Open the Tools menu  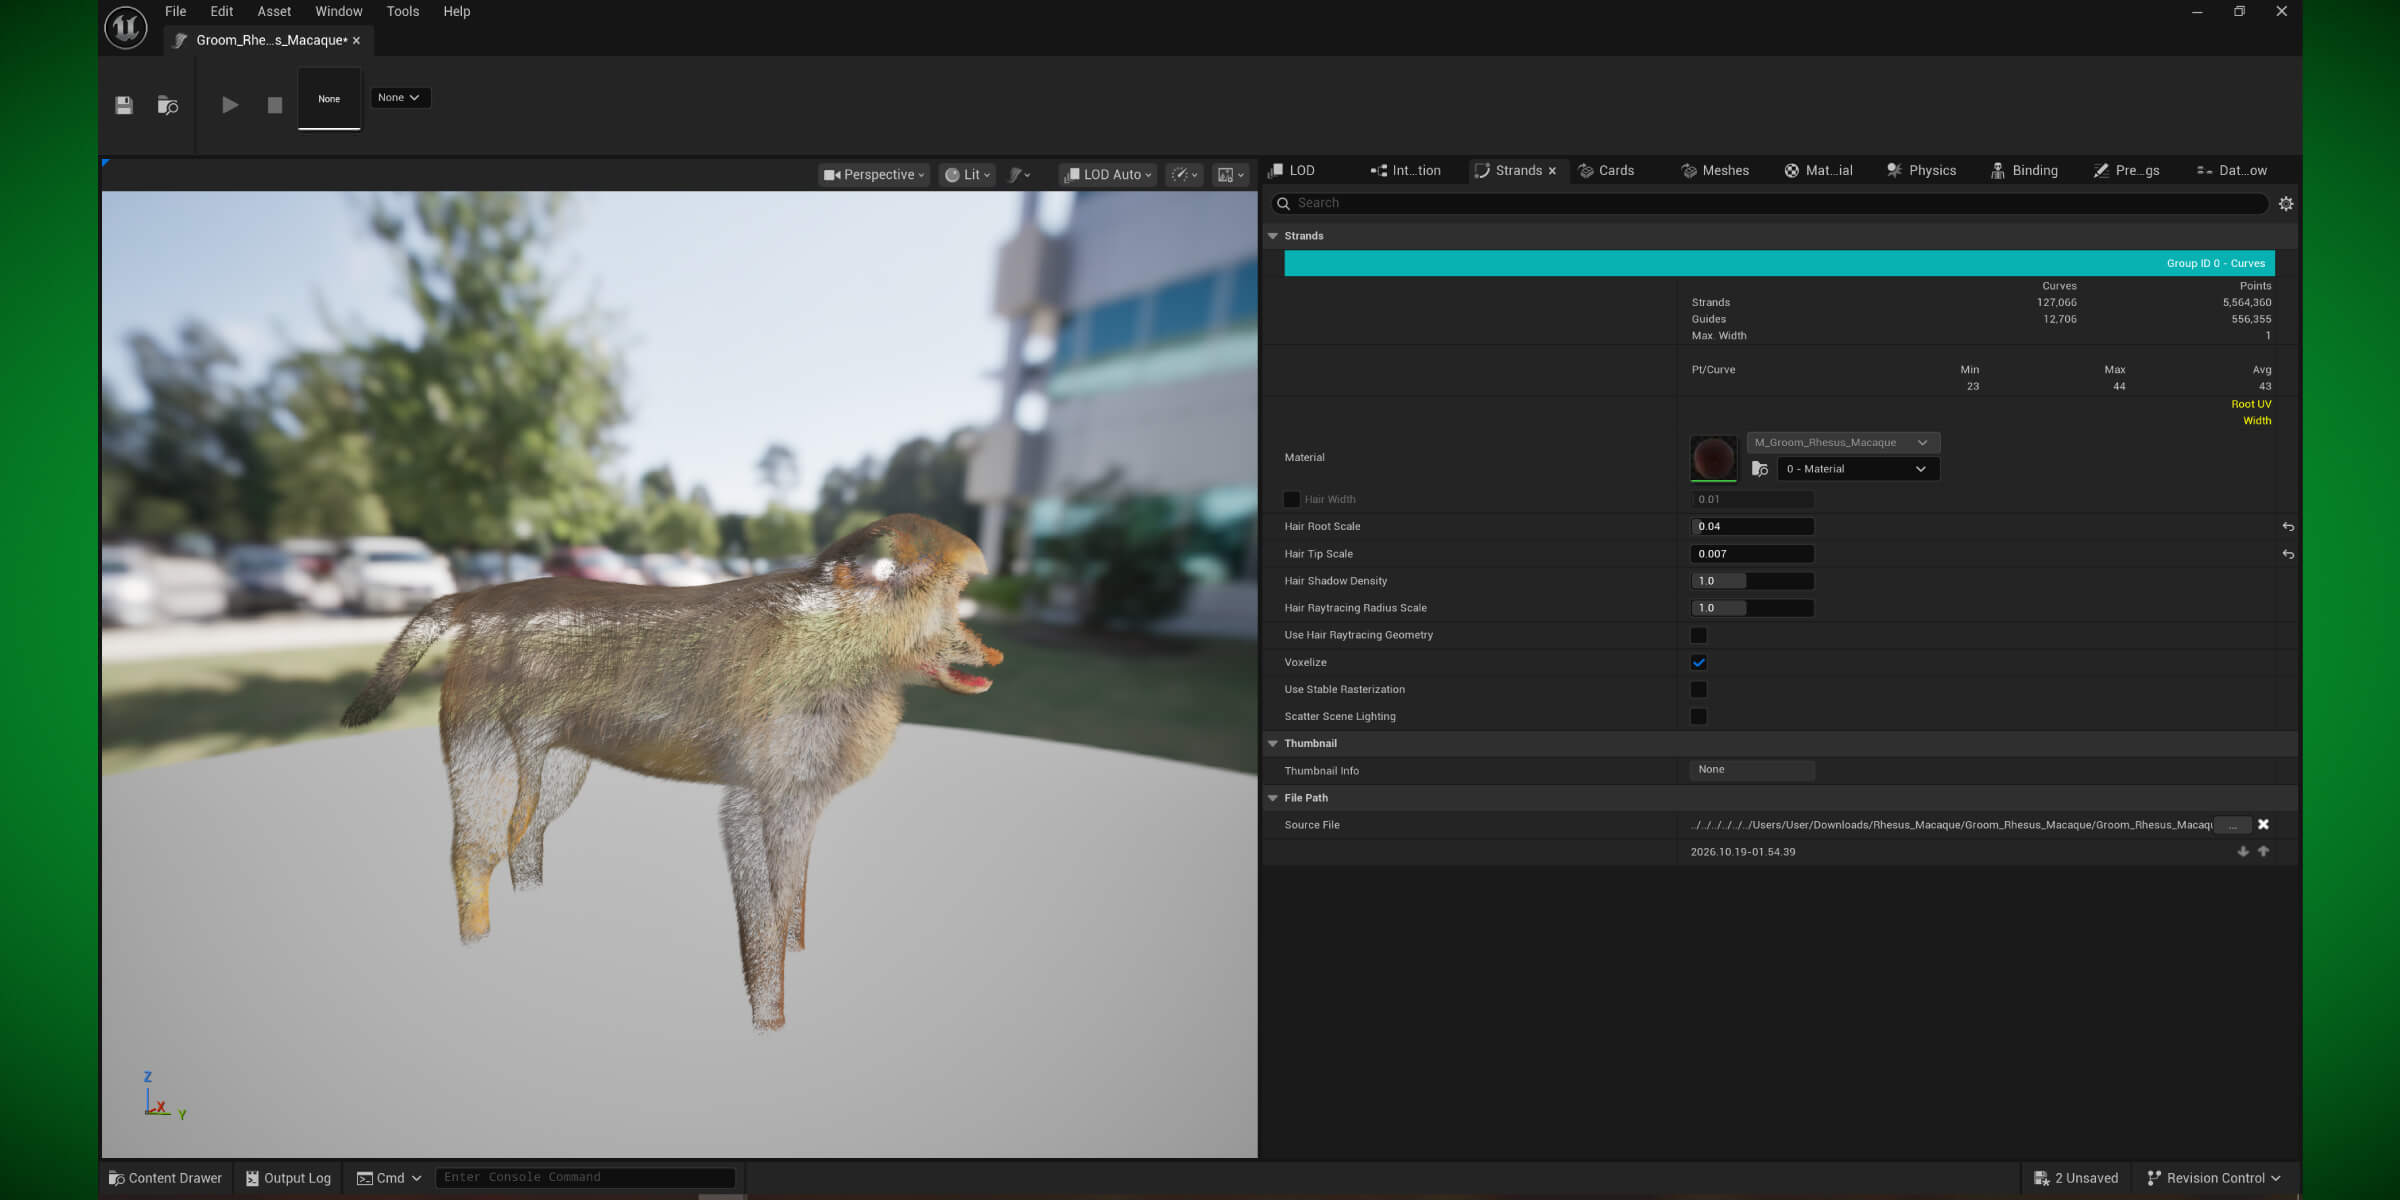pyautogui.click(x=403, y=11)
